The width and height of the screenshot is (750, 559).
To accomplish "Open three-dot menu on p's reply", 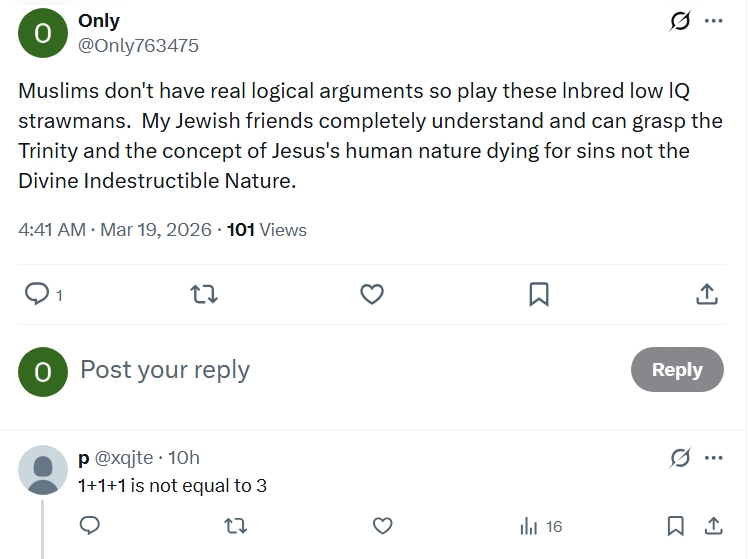I will (x=713, y=458).
